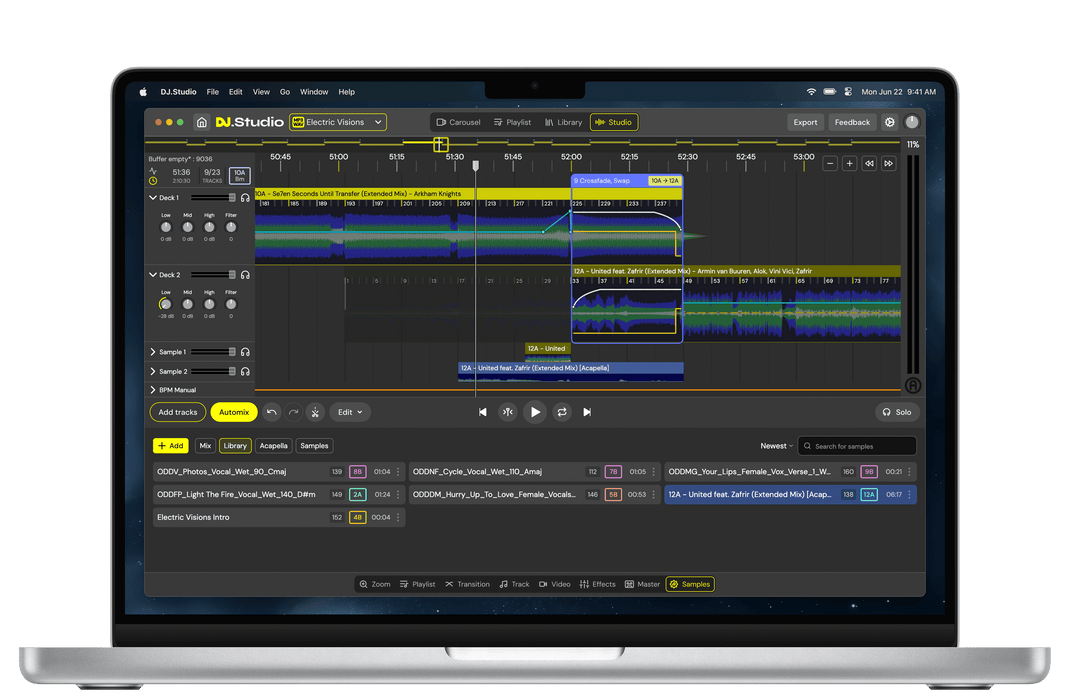The height and width of the screenshot is (696, 1070).
Task: Click the scissors split icon near Edit
Action: (x=315, y=412)
